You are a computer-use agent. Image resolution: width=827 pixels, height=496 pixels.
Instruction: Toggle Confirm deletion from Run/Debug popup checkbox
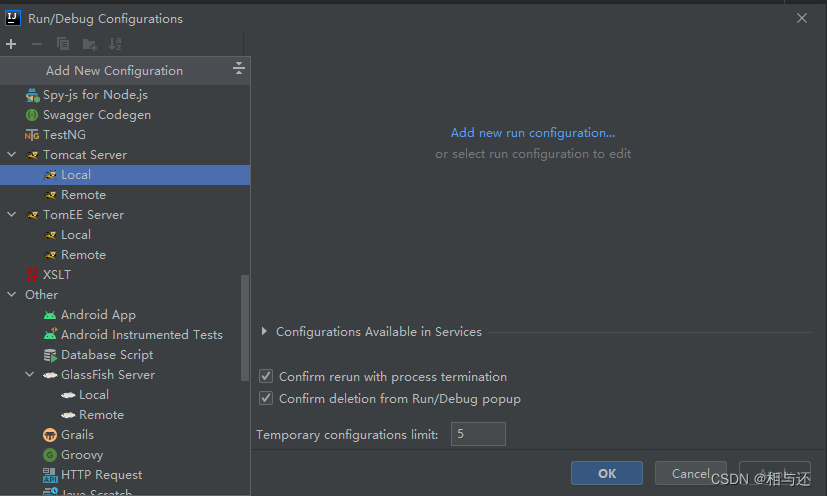pos(266,398)
